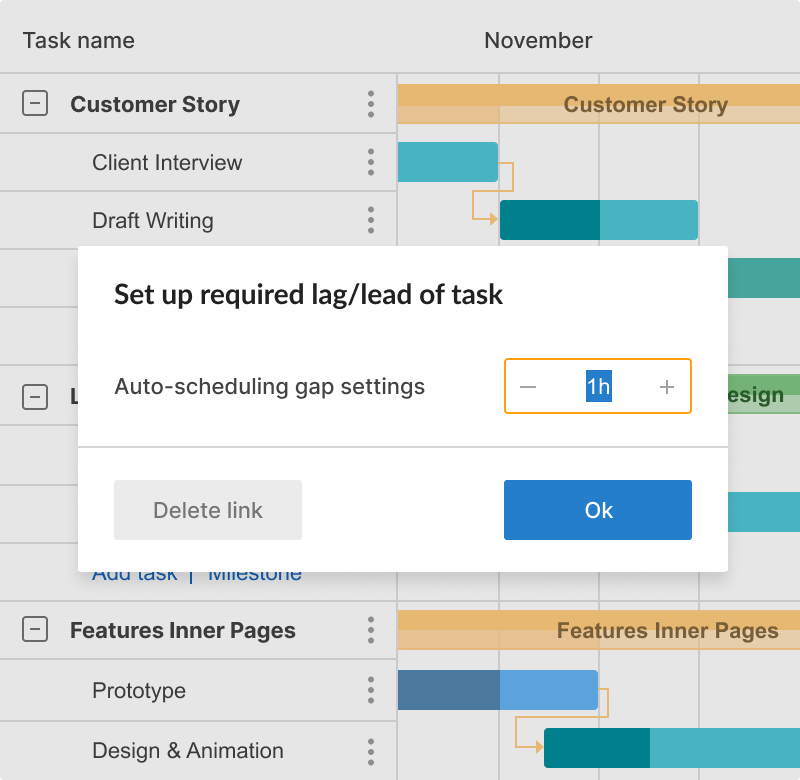Open kebab menu for Features Inner Pages

click(371, 630)
